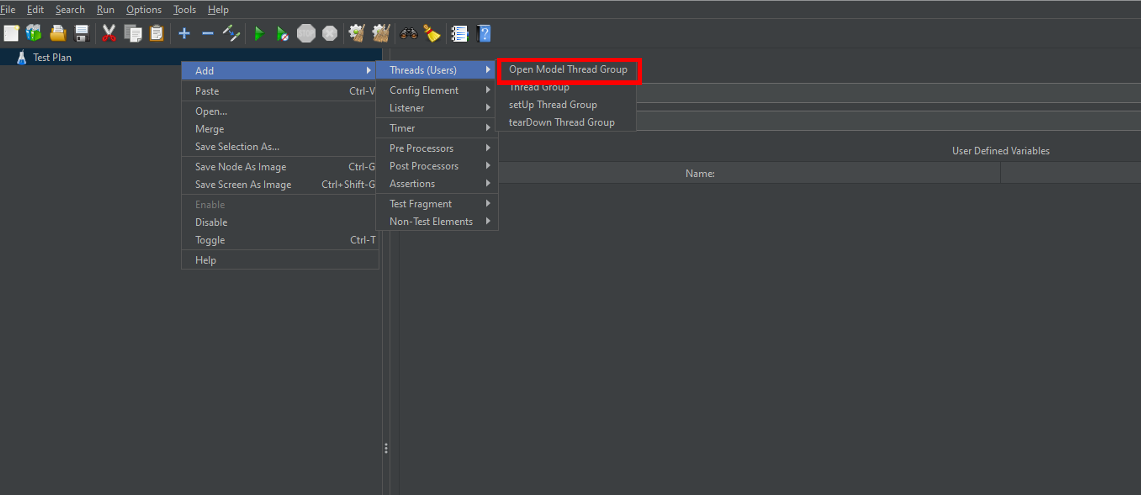Screen dimensions: 1141x495
Task: Click the Name: column header
Action: click(x=700, y=173)
